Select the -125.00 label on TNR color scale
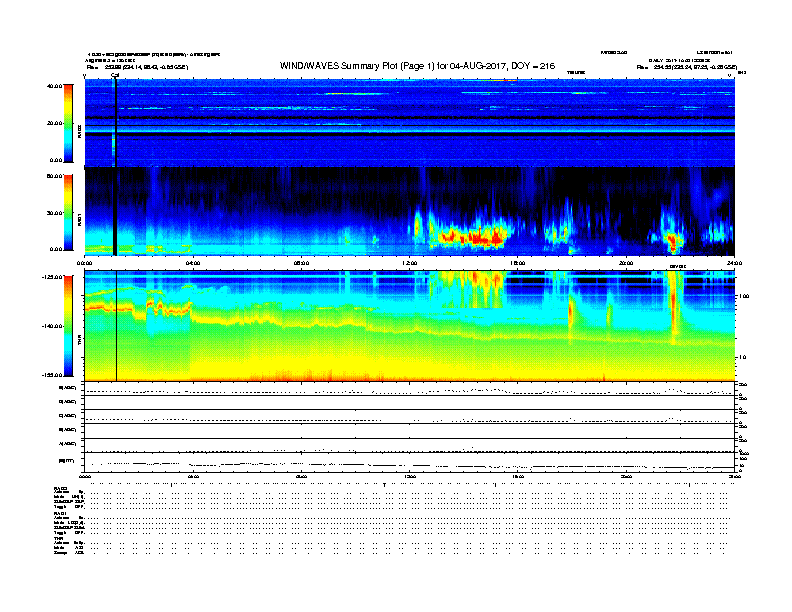792x612 pixels. tap(52, 277)
